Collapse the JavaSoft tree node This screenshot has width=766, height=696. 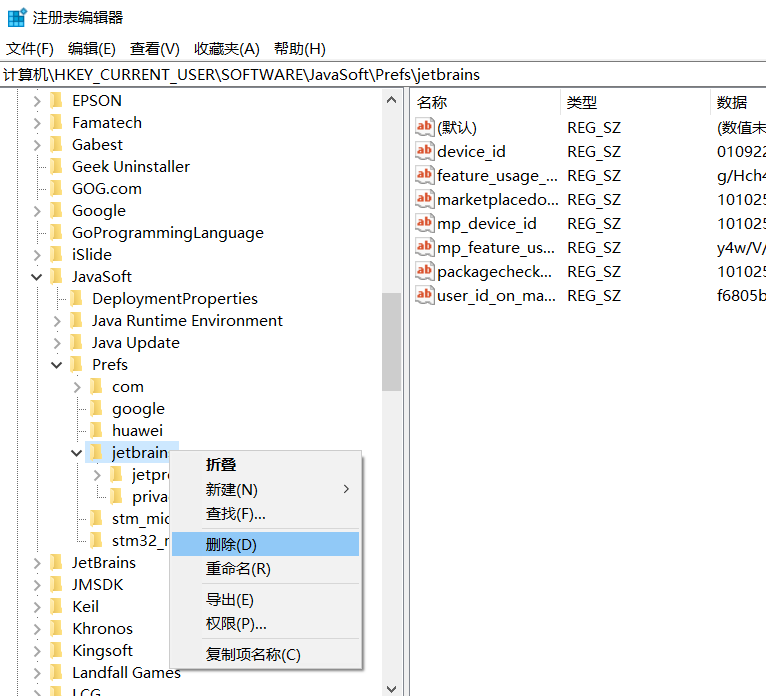37,277
